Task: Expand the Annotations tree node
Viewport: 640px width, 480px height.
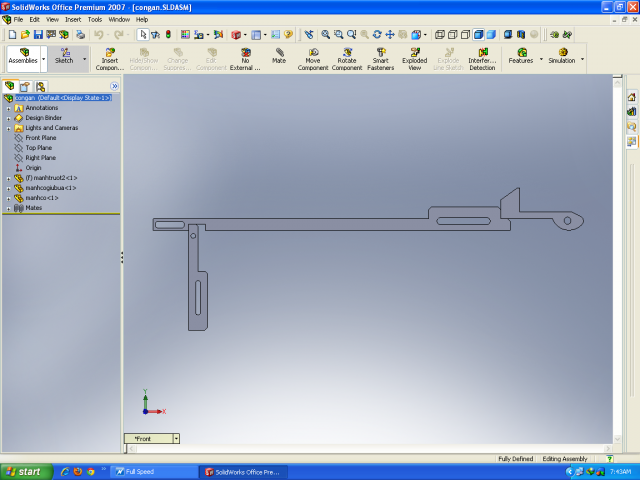Action: click(9, 109)
